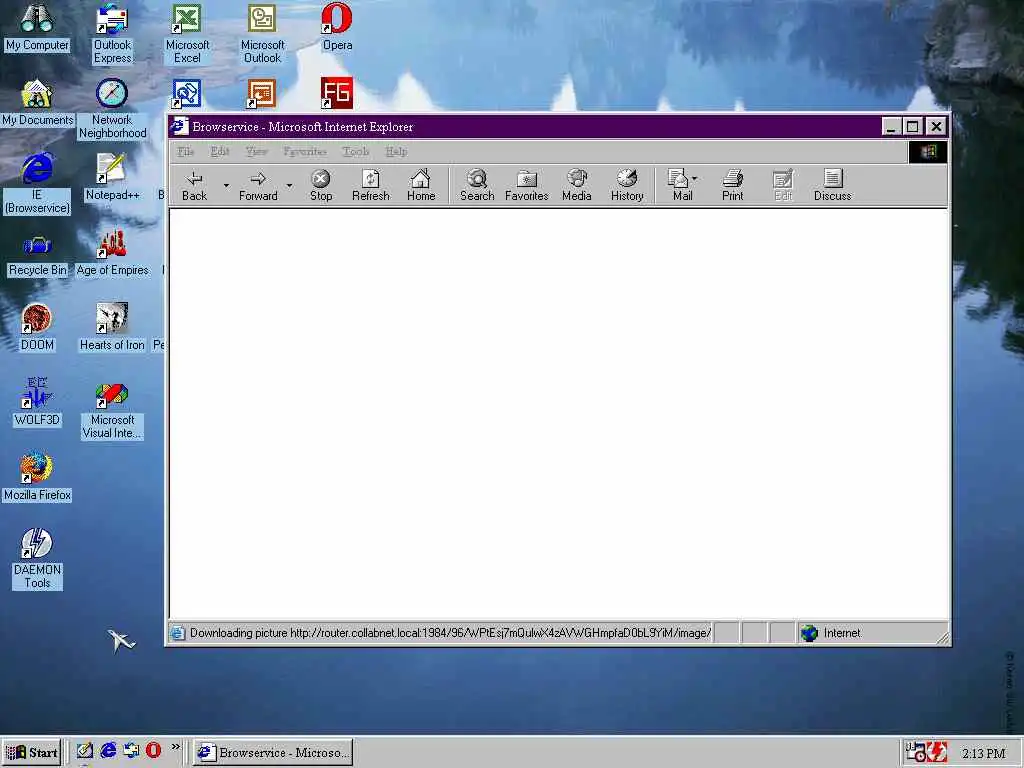Print the current page

tap(732, 185)
